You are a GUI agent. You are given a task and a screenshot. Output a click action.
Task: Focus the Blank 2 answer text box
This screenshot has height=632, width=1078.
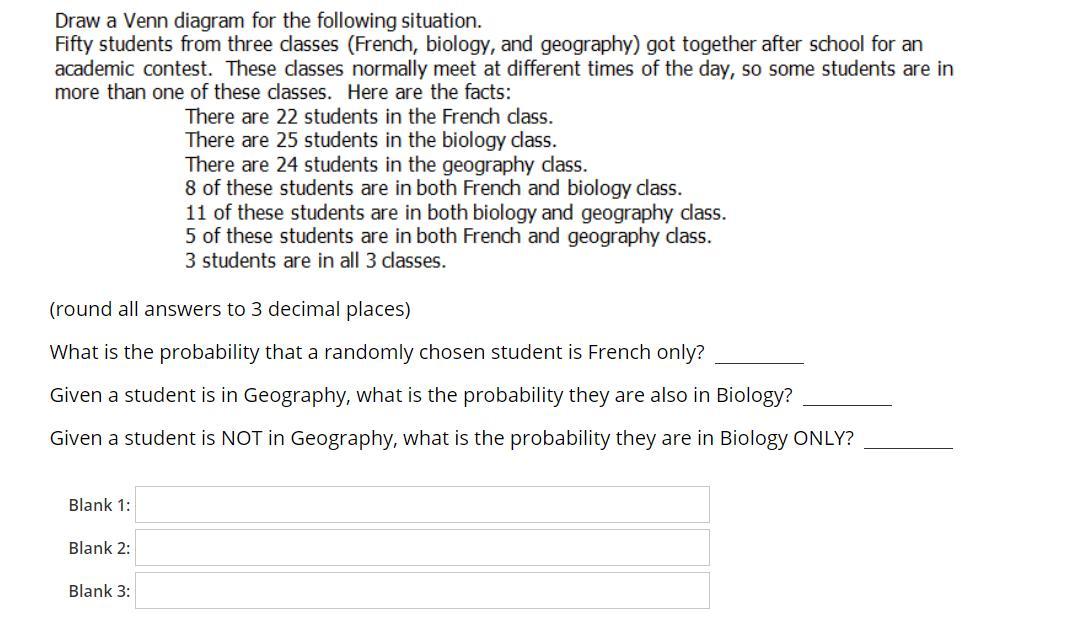click(422, 548)
